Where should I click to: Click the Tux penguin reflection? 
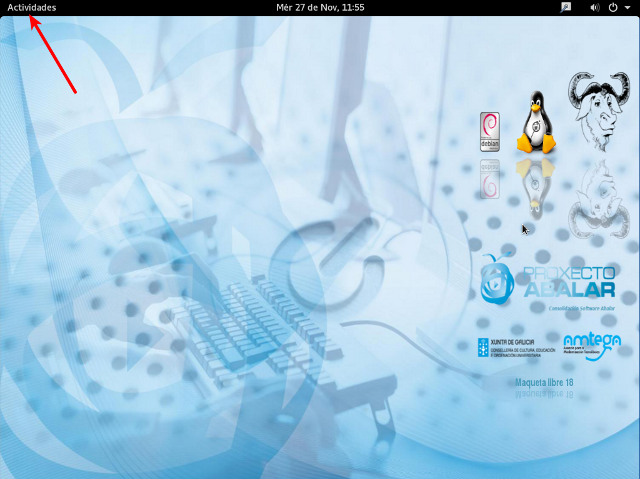(x=536, y=187)
